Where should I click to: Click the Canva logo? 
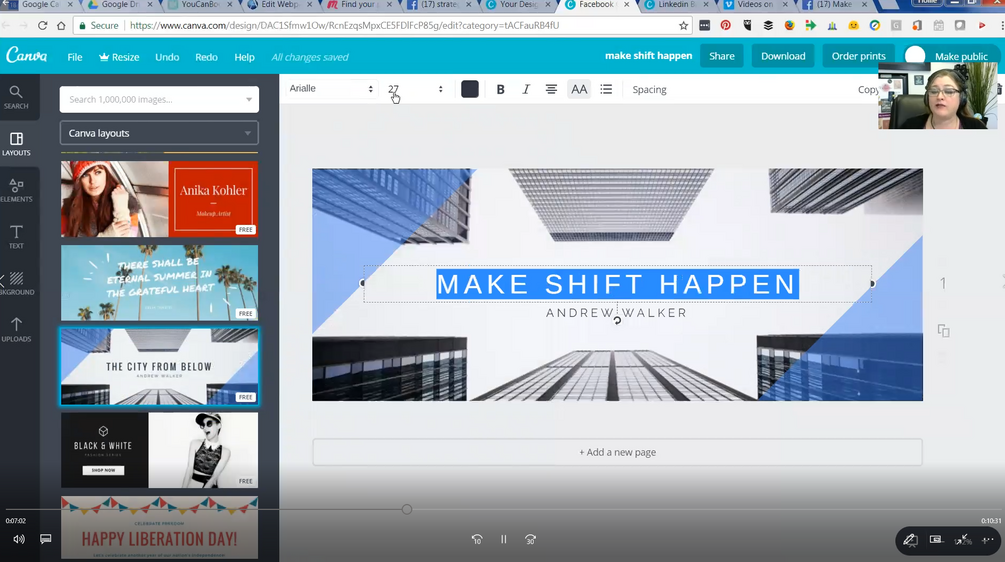point(26,56)
